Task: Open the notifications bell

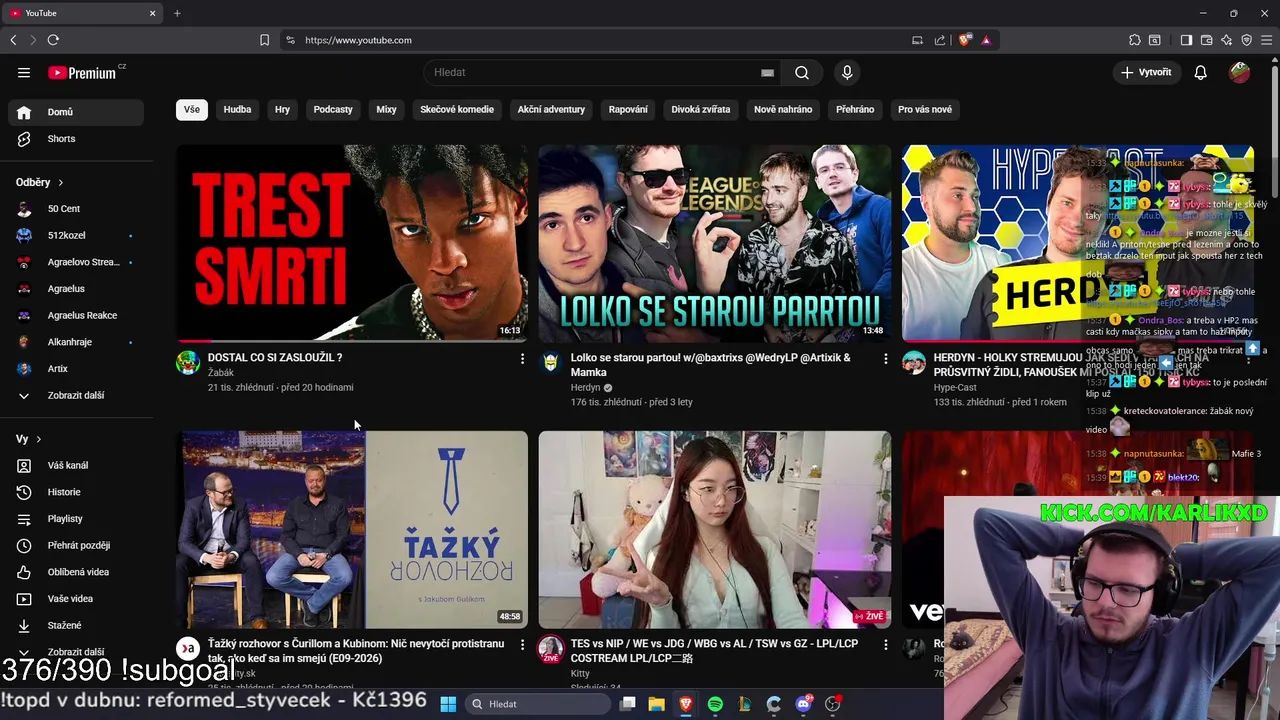Action: (1201, 72)
